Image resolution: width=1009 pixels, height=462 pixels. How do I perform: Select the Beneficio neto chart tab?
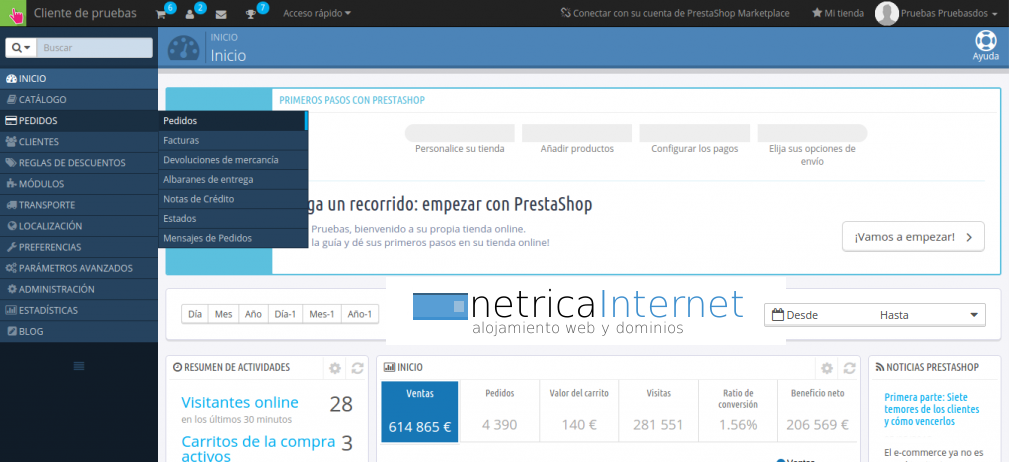coord(818,412)
